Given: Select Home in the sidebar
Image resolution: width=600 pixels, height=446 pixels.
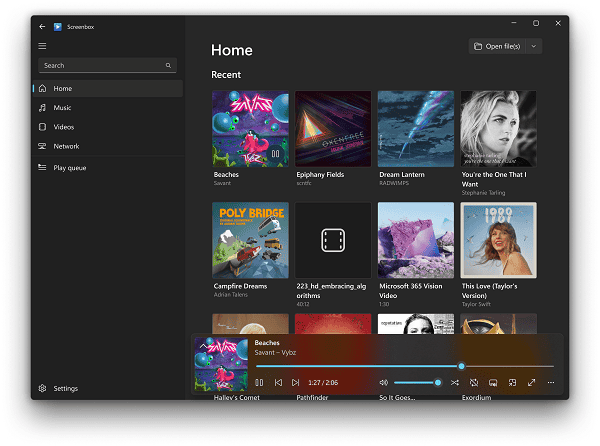Looking at the screenshot, I should (108, 88).
